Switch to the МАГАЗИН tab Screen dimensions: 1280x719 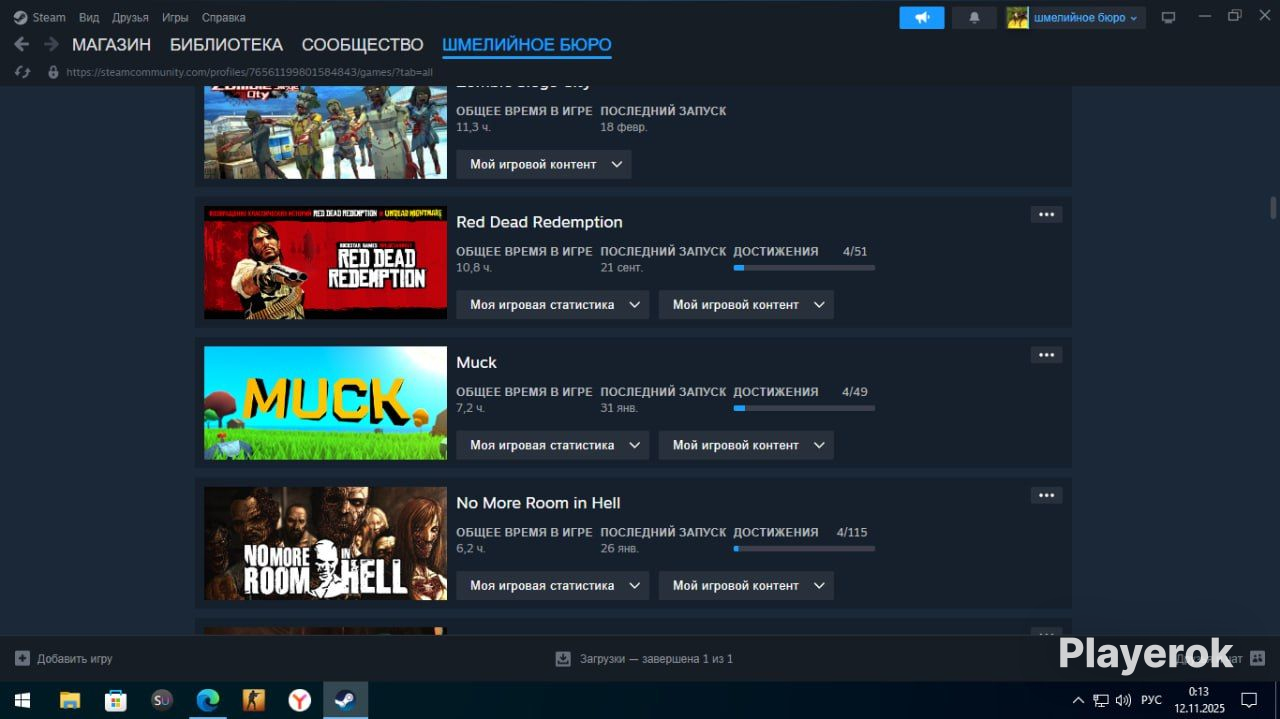111,45
